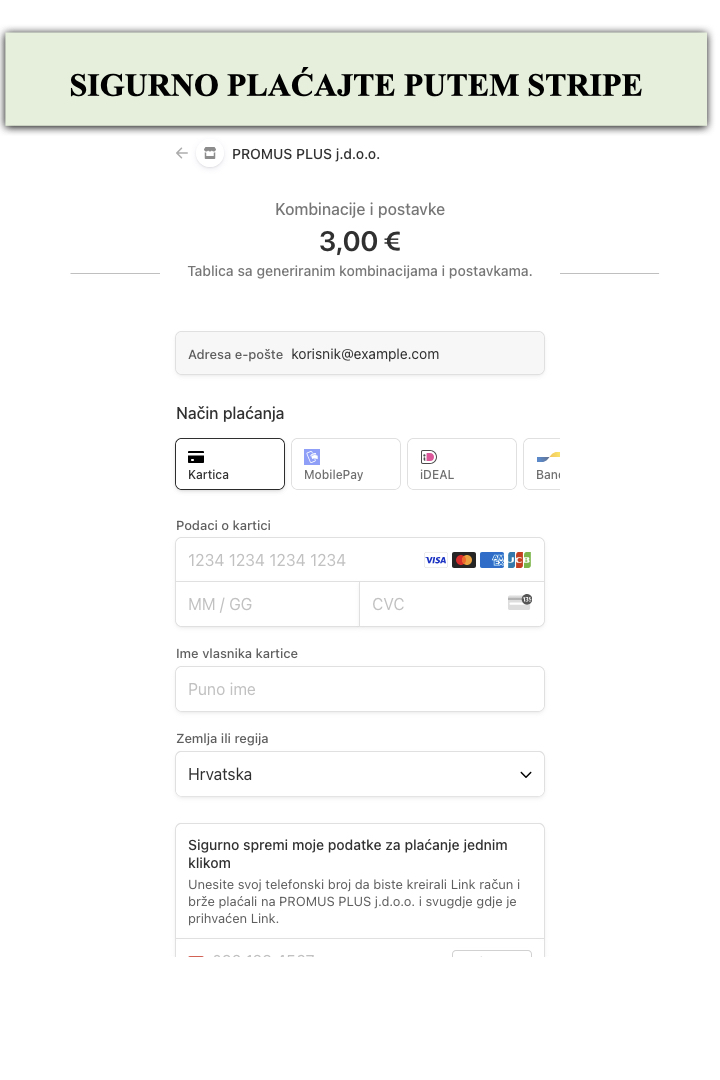Click into the CVC field
This screenshot has width=720, height=1080.
pyautogui.click(x=452, y=604)
